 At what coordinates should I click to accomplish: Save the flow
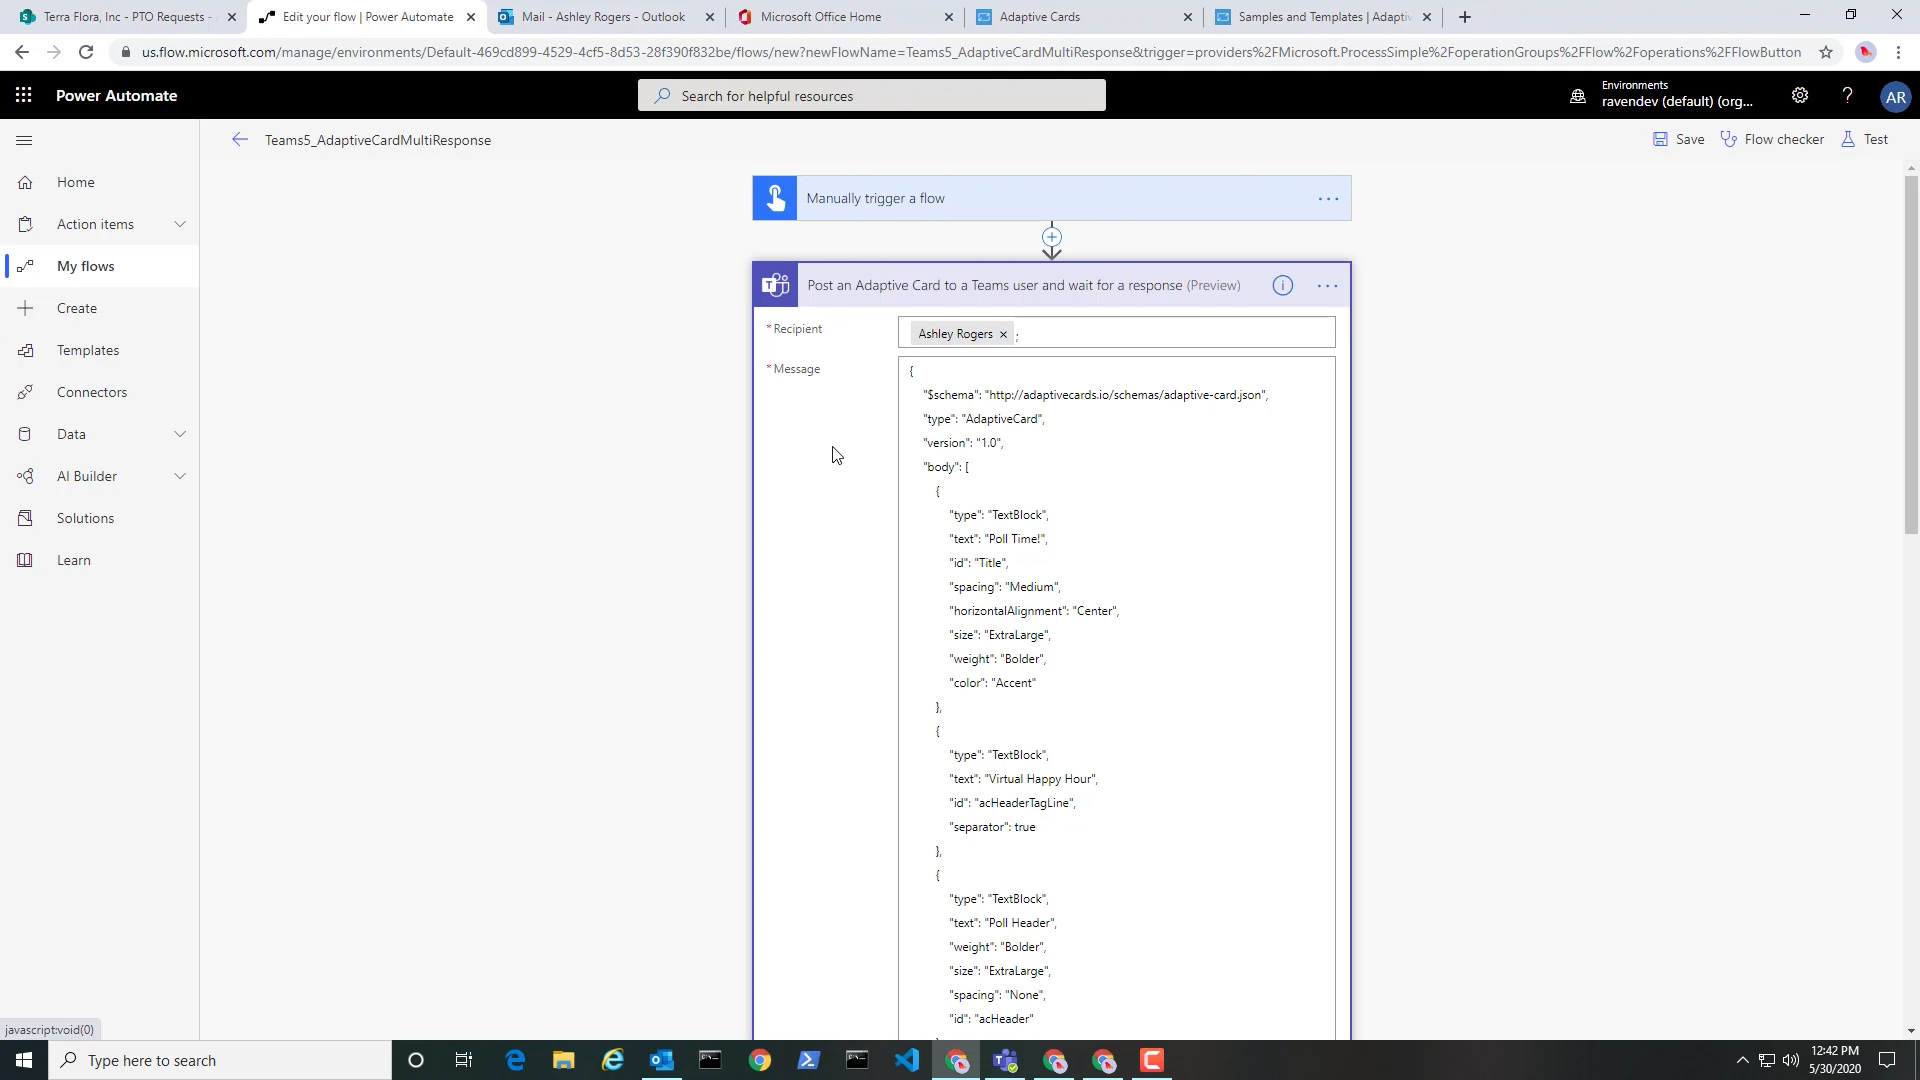(1678, 140)
